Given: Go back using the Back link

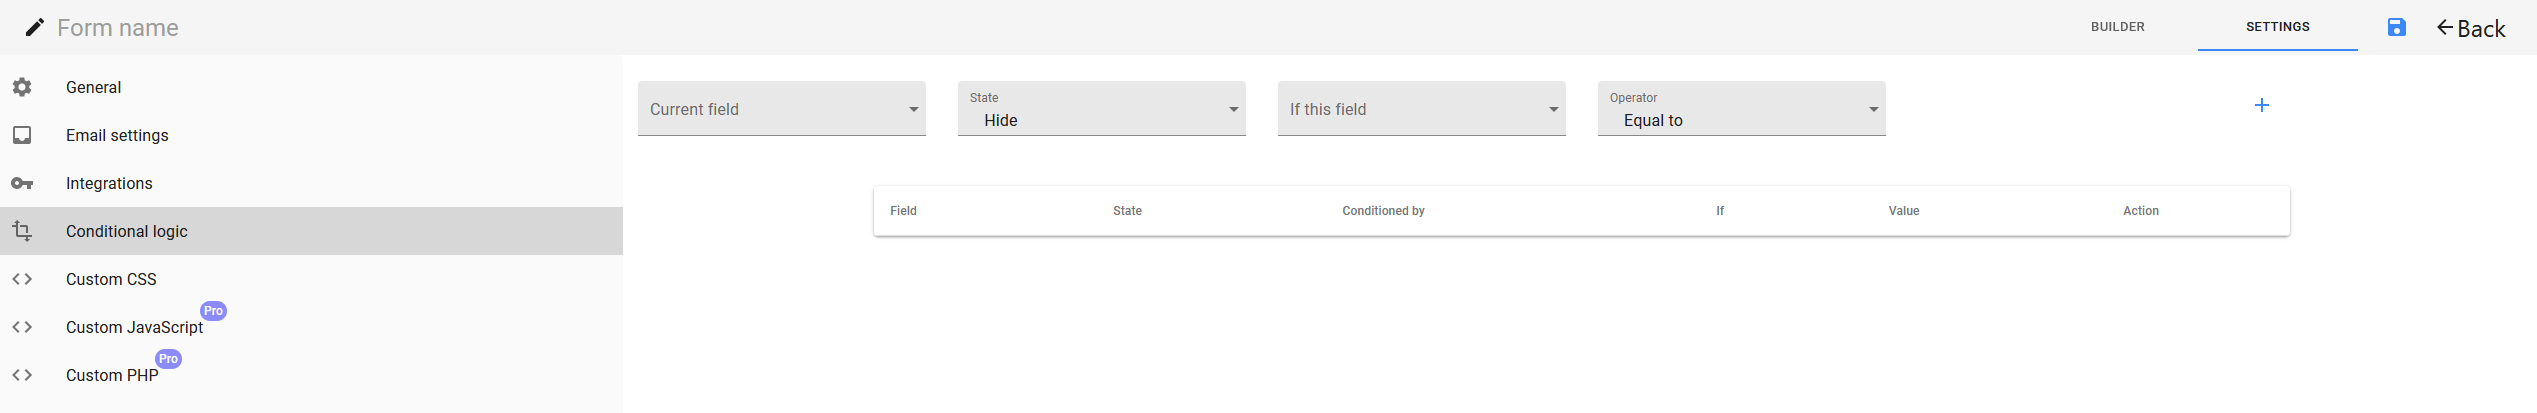Looking at the screenshot, I should pos(2471,28).
